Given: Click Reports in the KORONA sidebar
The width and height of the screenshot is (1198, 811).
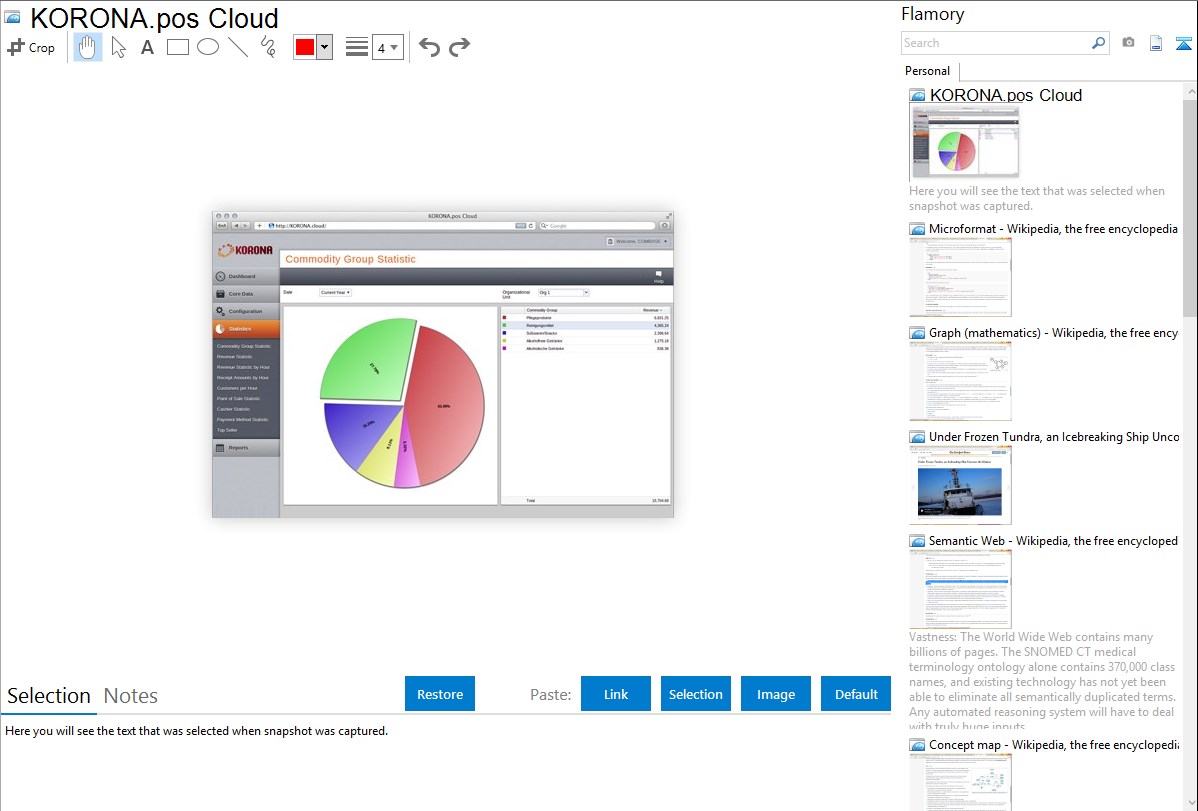Looking at the screenshot, I should click(246, 448).
